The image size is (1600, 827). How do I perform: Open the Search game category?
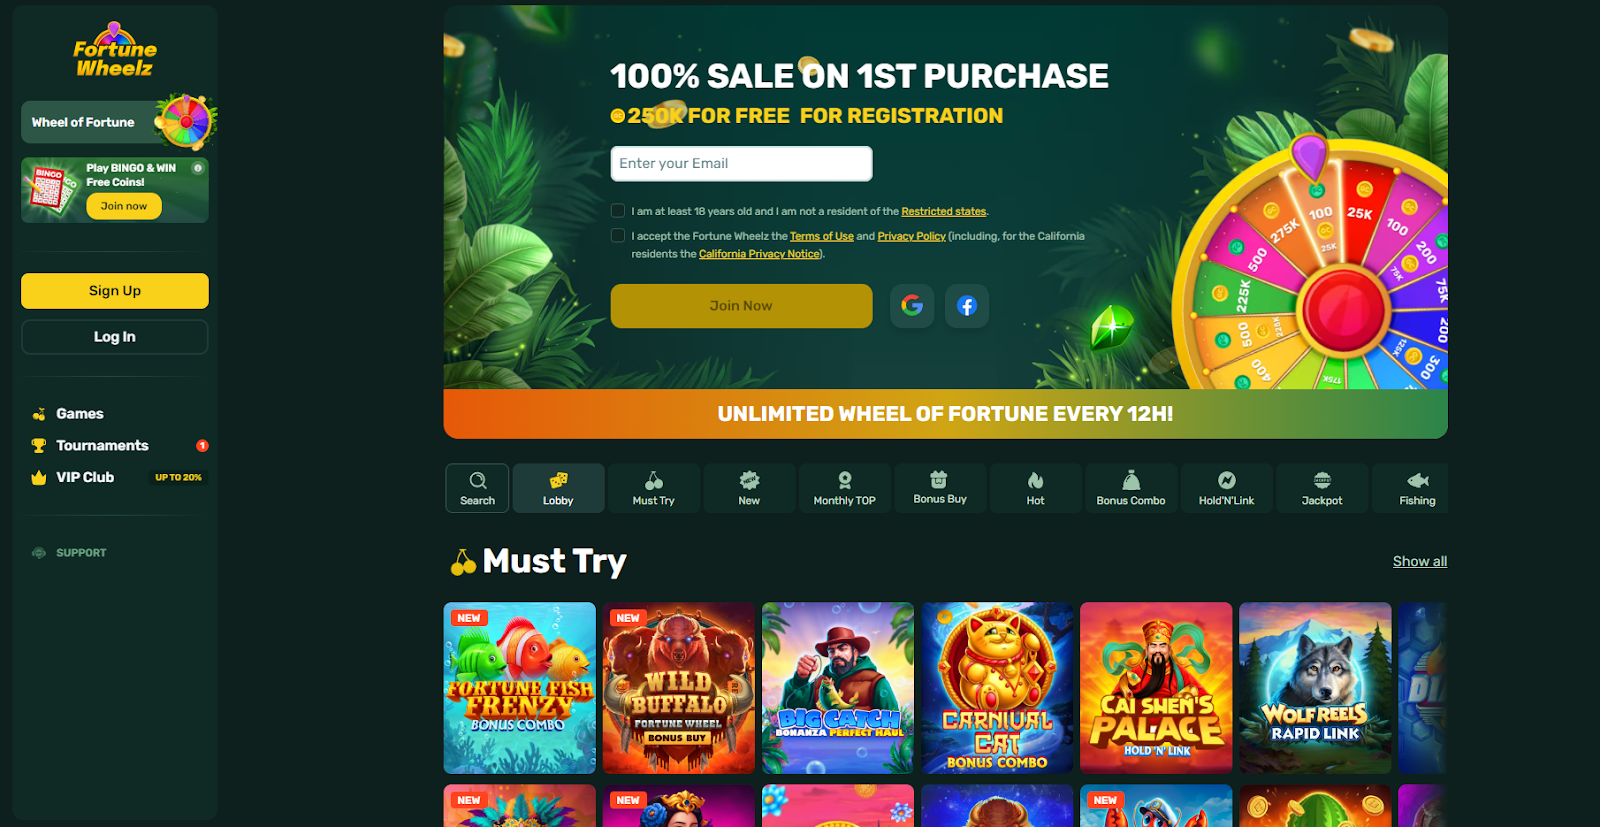(x=477, y=488)
